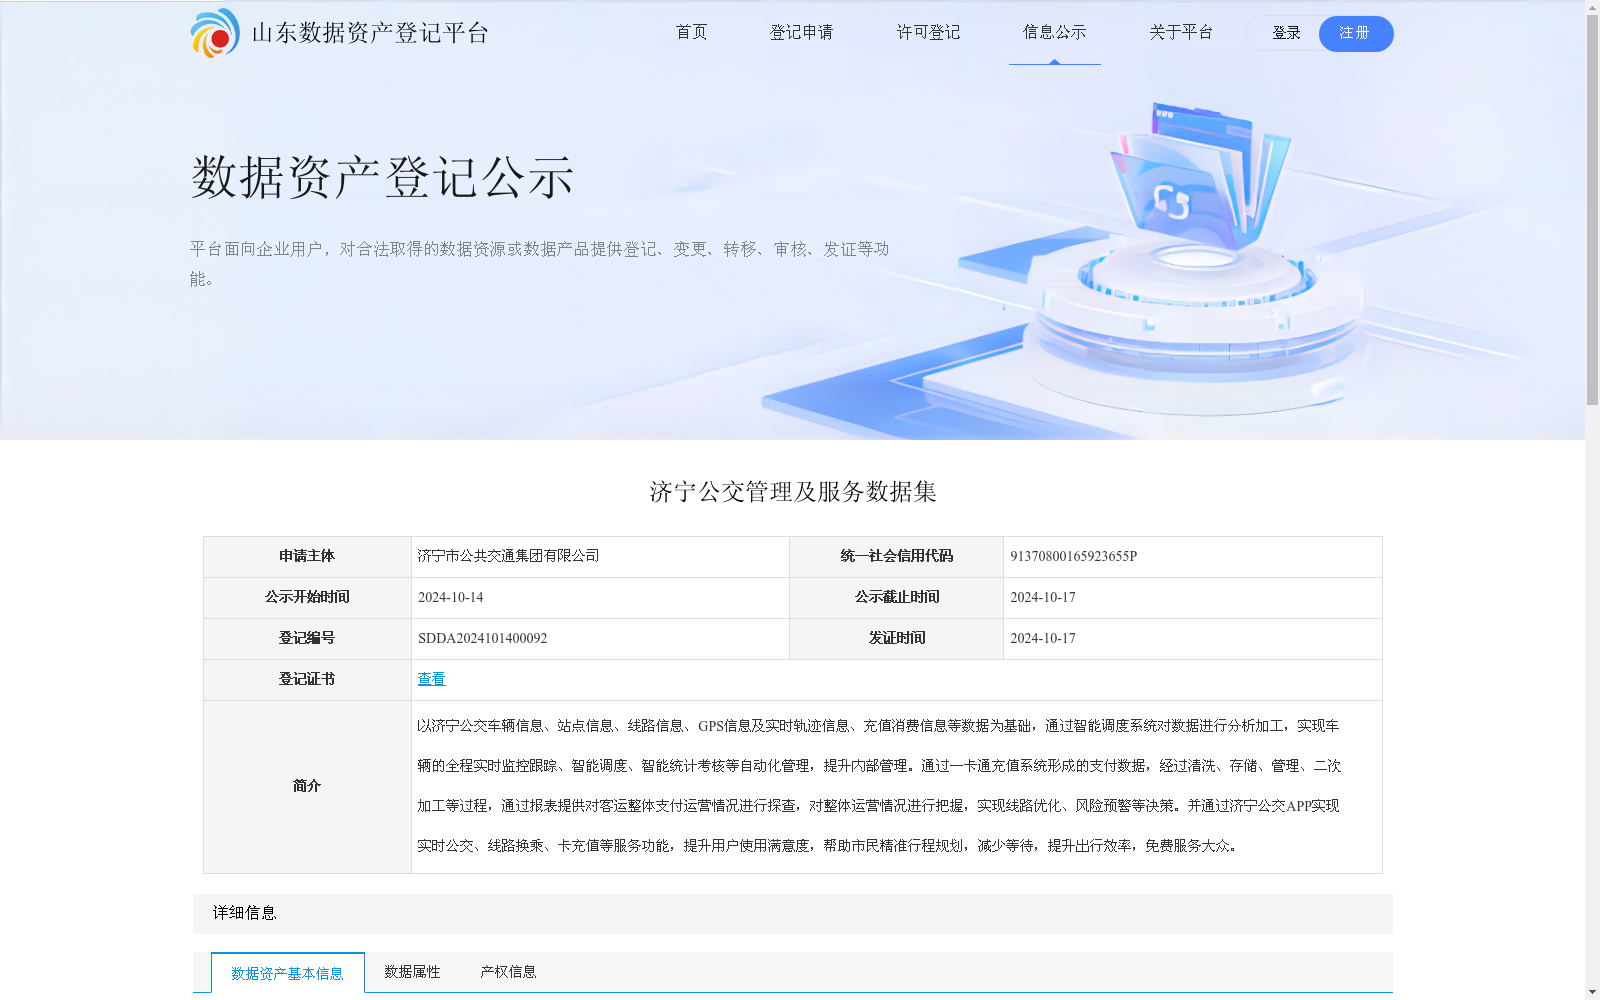Viewport: 1600px width, 1000px height.
Task: Select 信息公示 in the navigation bar
Action: coord(1054,33)
